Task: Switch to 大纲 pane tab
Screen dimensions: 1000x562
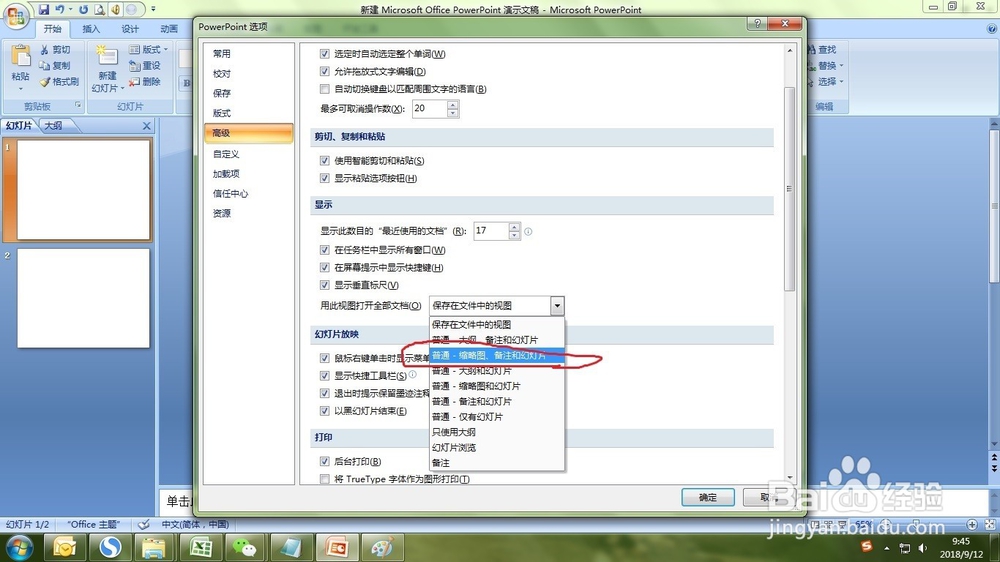Action: [54, 126]
